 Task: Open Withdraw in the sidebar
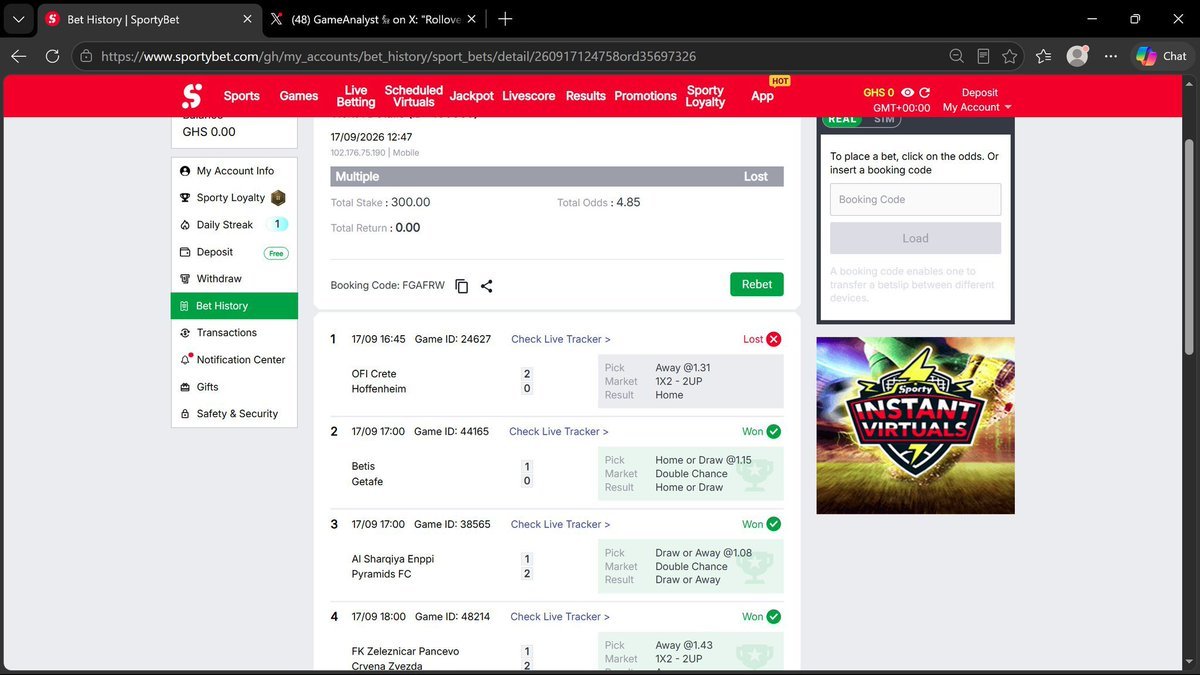234,279
